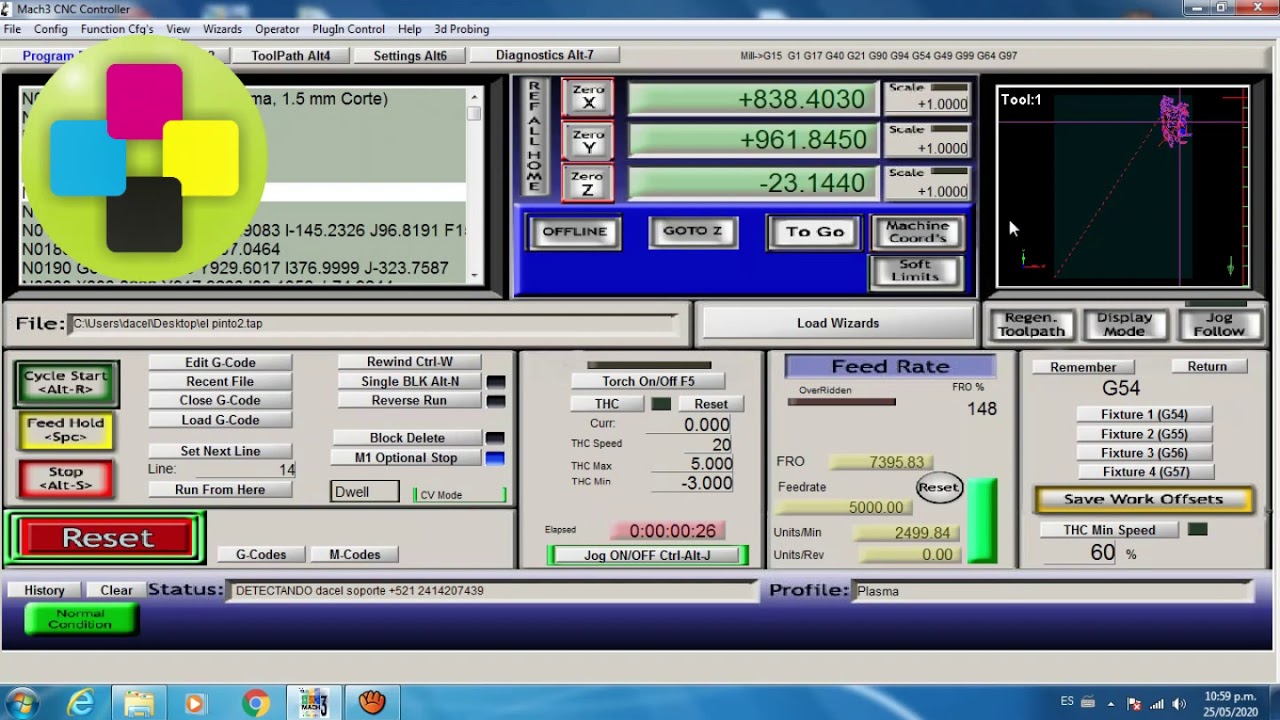Click the red Stop button
Viewport: 1280px width, 720px height.
66,478
